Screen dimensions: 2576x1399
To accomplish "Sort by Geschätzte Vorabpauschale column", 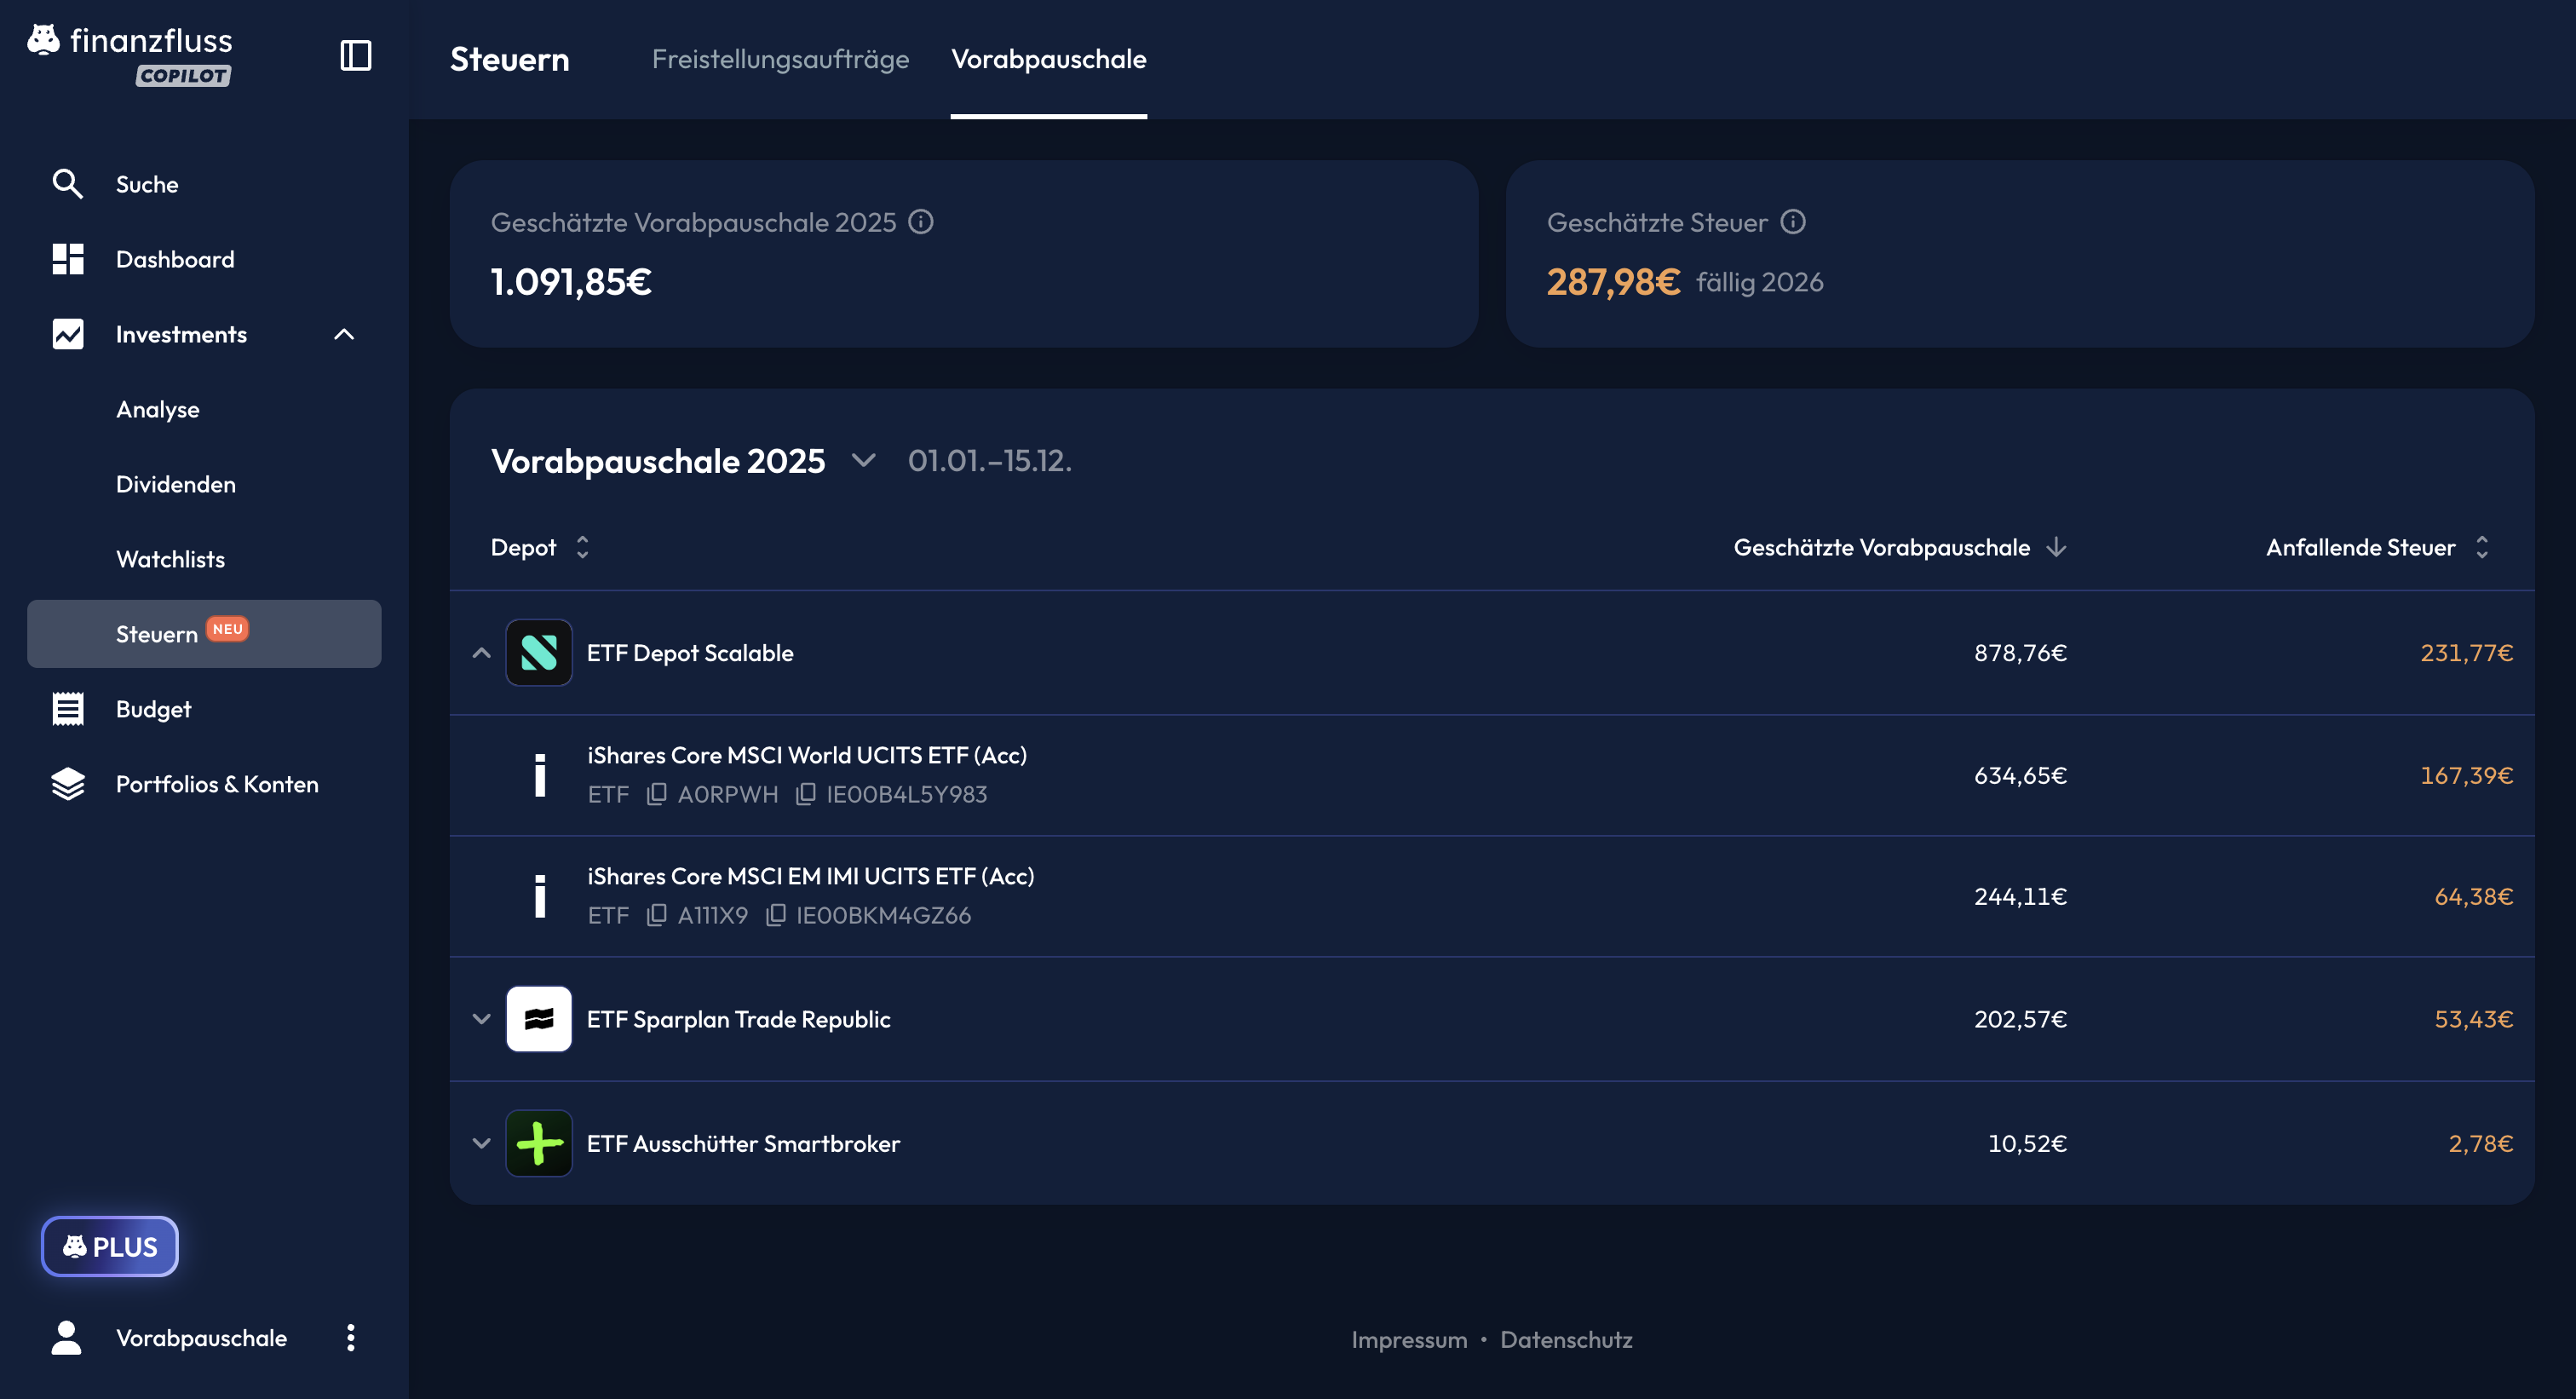I will pos(2056,547).
